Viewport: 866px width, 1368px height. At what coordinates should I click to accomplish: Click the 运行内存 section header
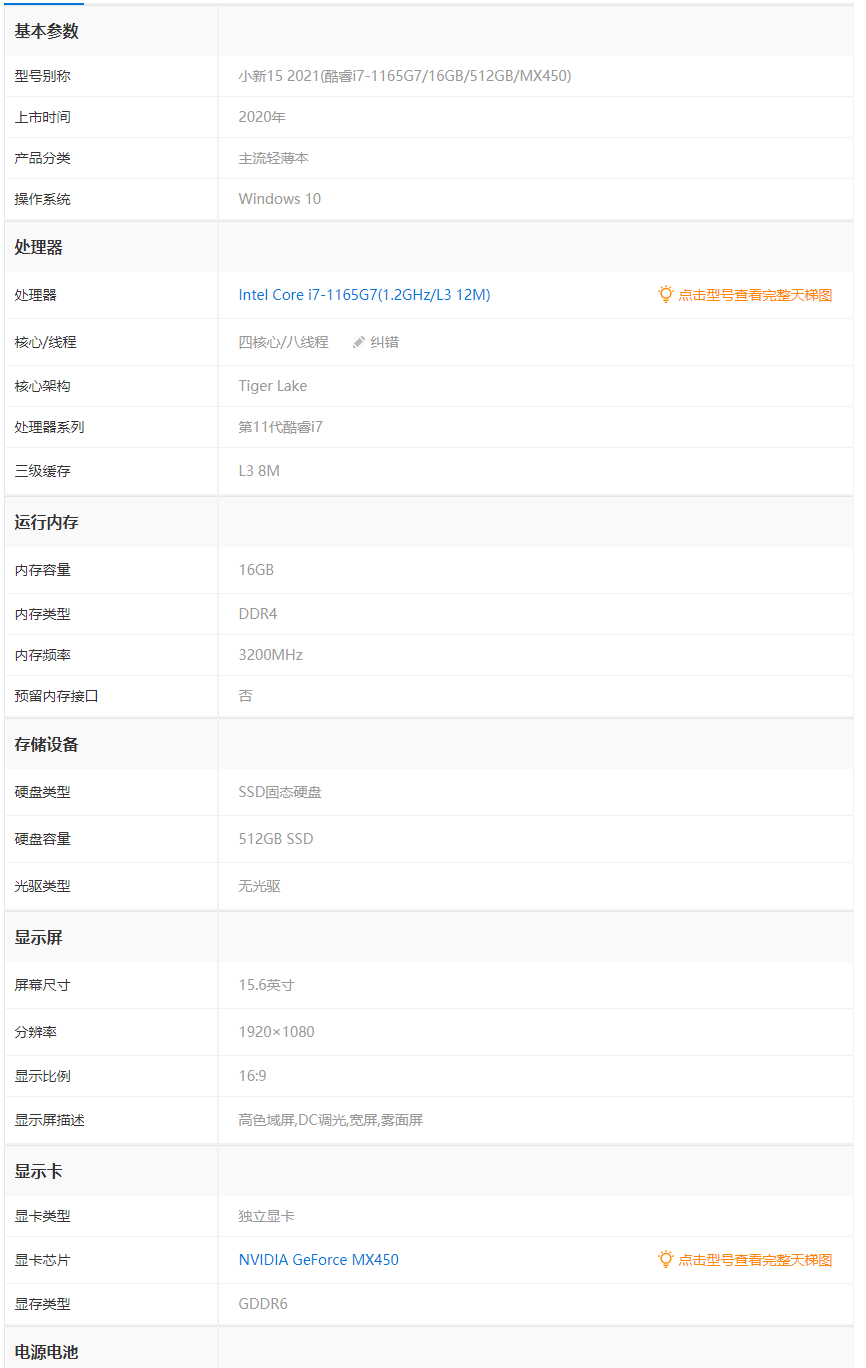point(46,522)
